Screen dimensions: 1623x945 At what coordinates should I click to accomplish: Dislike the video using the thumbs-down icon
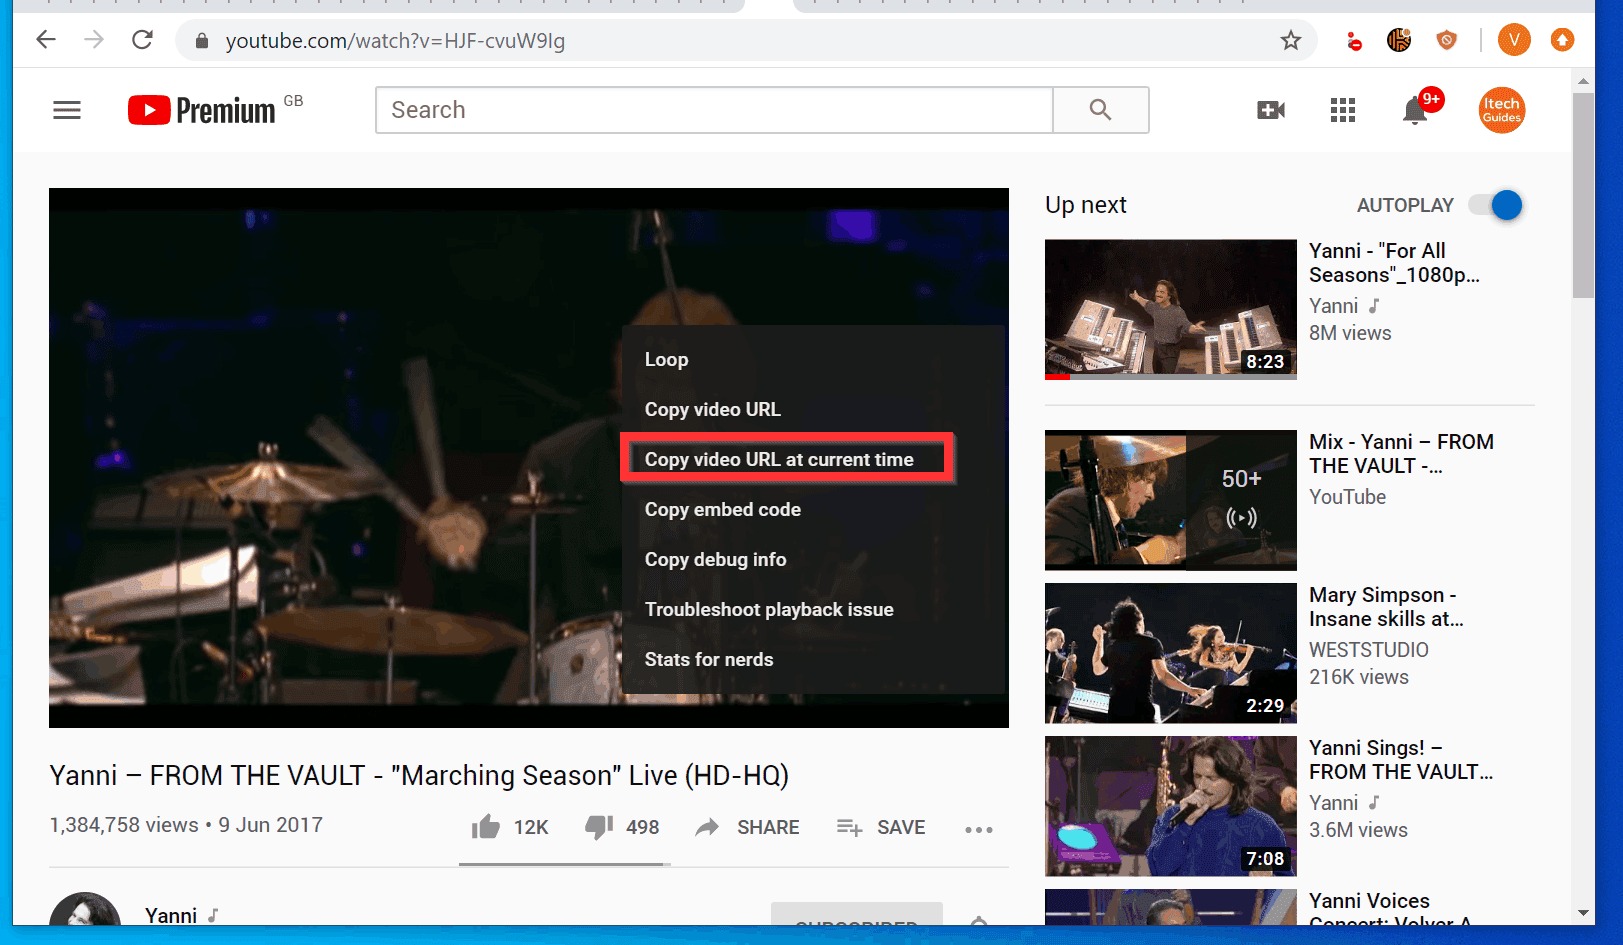pos(599,827)
